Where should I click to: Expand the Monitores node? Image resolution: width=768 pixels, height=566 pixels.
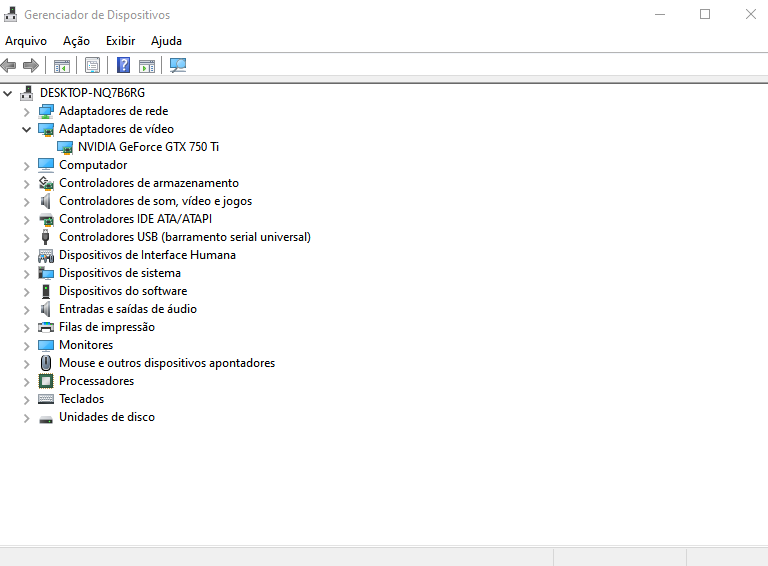point(26,346)
